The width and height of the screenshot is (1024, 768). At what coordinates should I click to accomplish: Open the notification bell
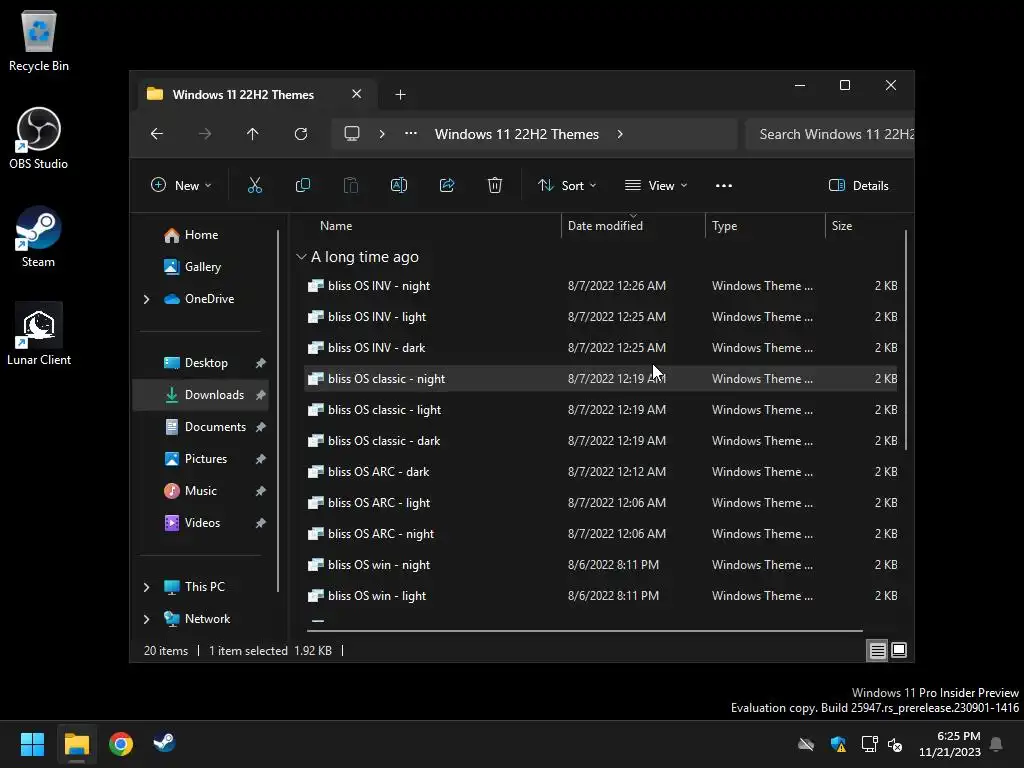click(996, 744)
